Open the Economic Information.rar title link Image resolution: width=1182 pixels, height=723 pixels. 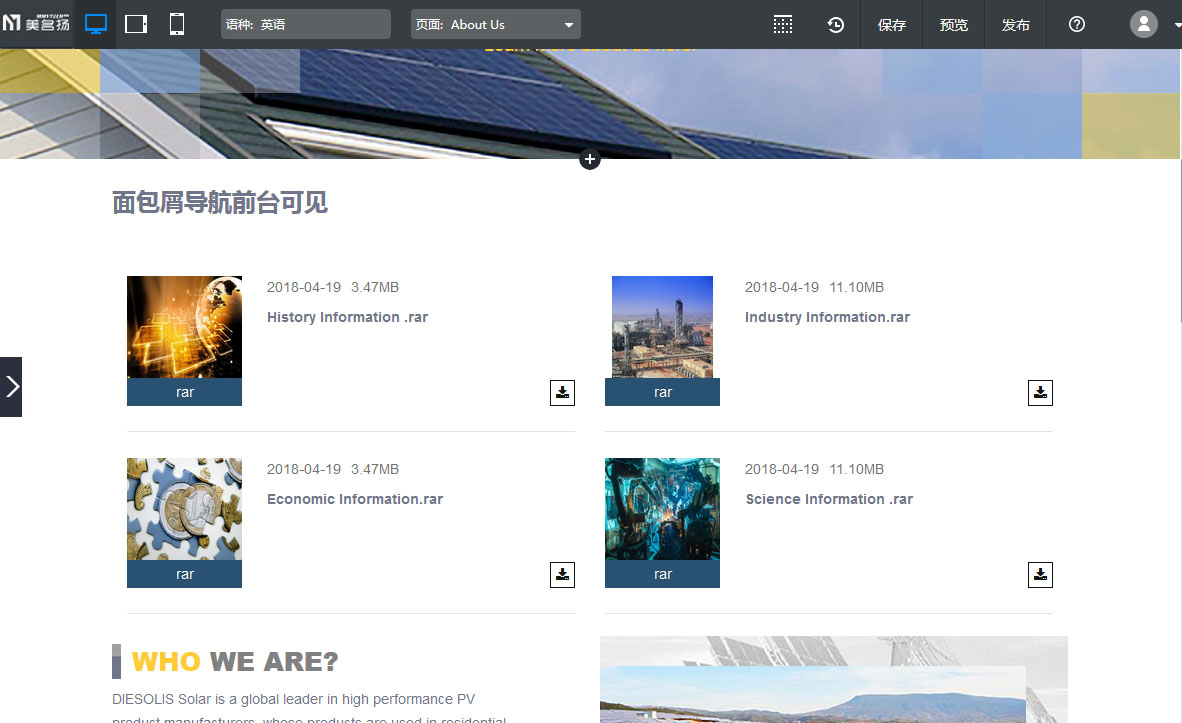[354, 499]
